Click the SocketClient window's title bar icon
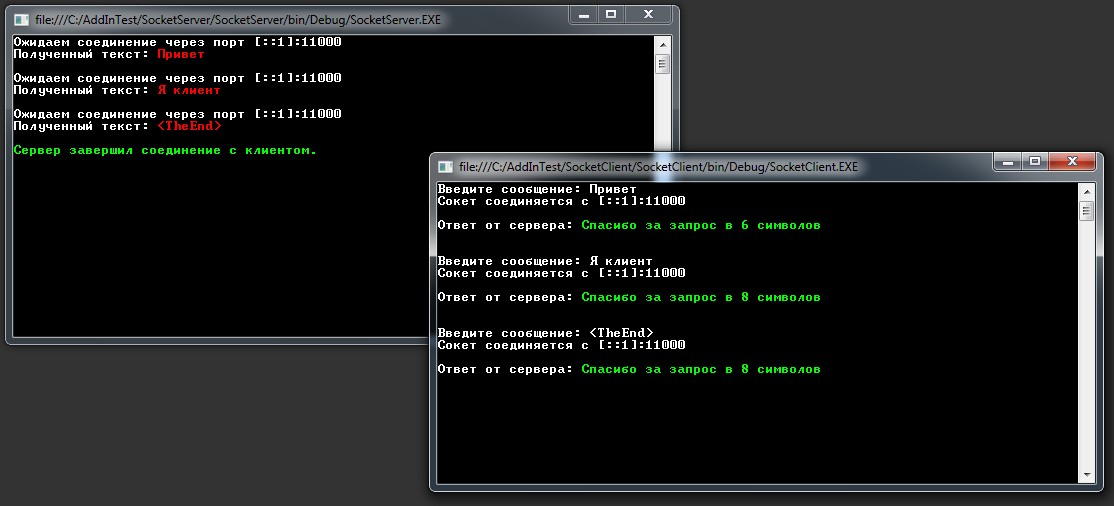This screenshot has width=1114, height=506. coord(445,167)
